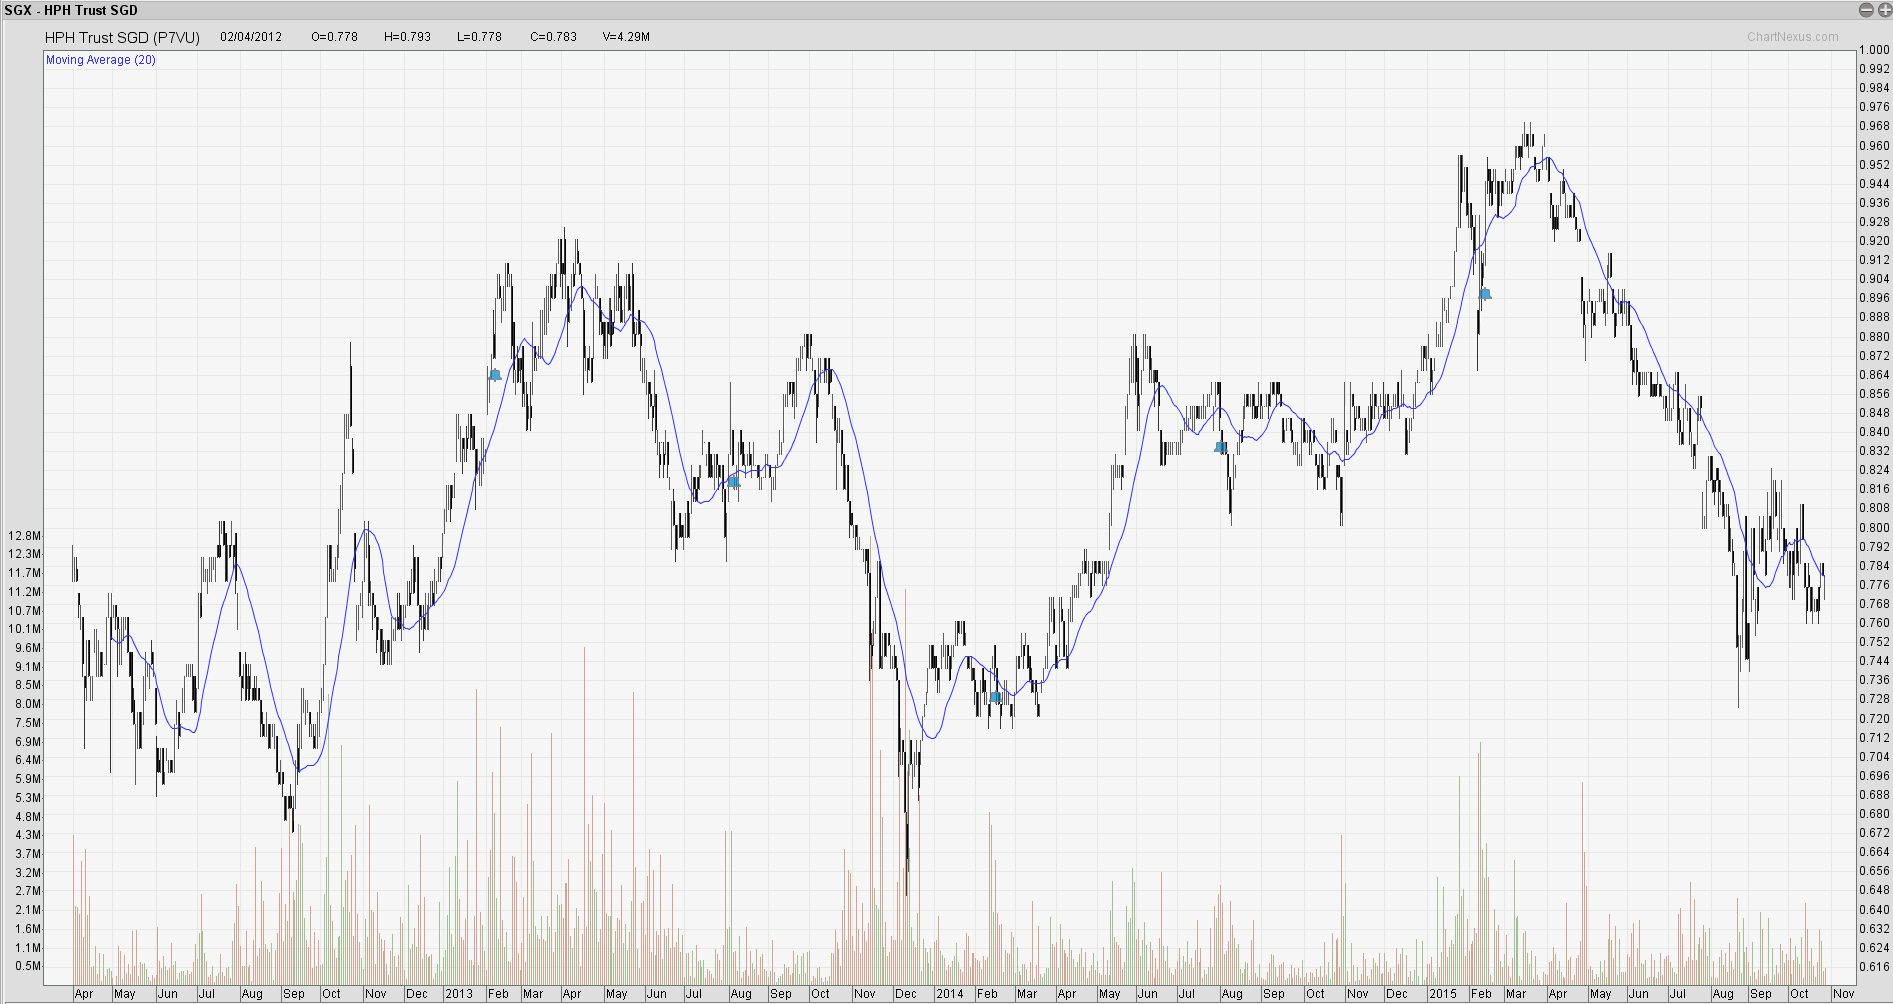
Task: Click the 02/04/2012 date readout
Action: click(x=251, y=37)
